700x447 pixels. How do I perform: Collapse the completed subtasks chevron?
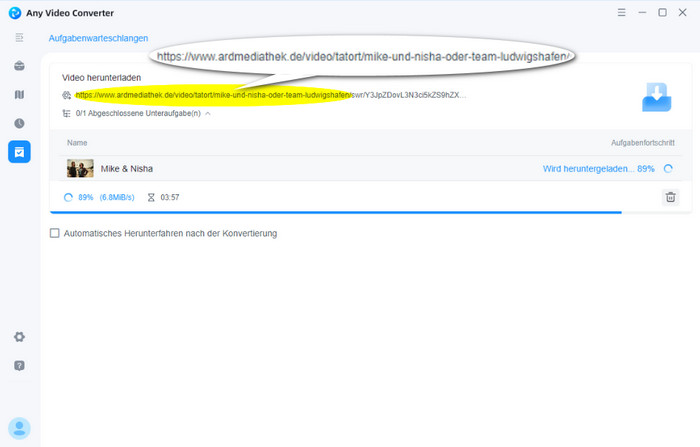208,113
